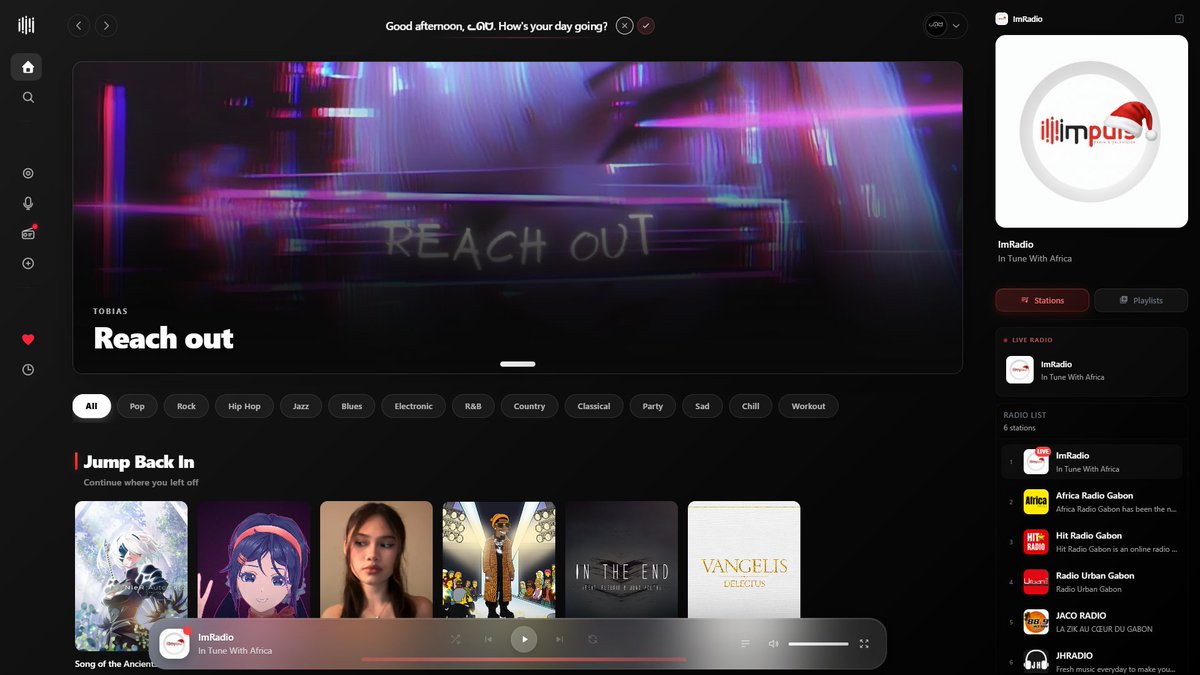Click the ImRadio thumbnail in player bar

click(174, 643)
